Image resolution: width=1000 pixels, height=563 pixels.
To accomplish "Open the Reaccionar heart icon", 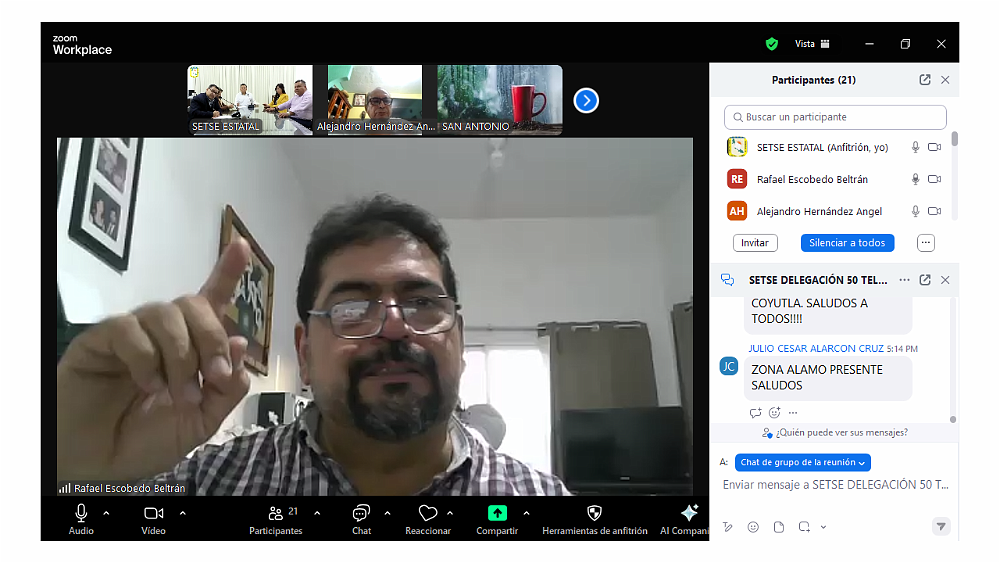I will (428, 513).
